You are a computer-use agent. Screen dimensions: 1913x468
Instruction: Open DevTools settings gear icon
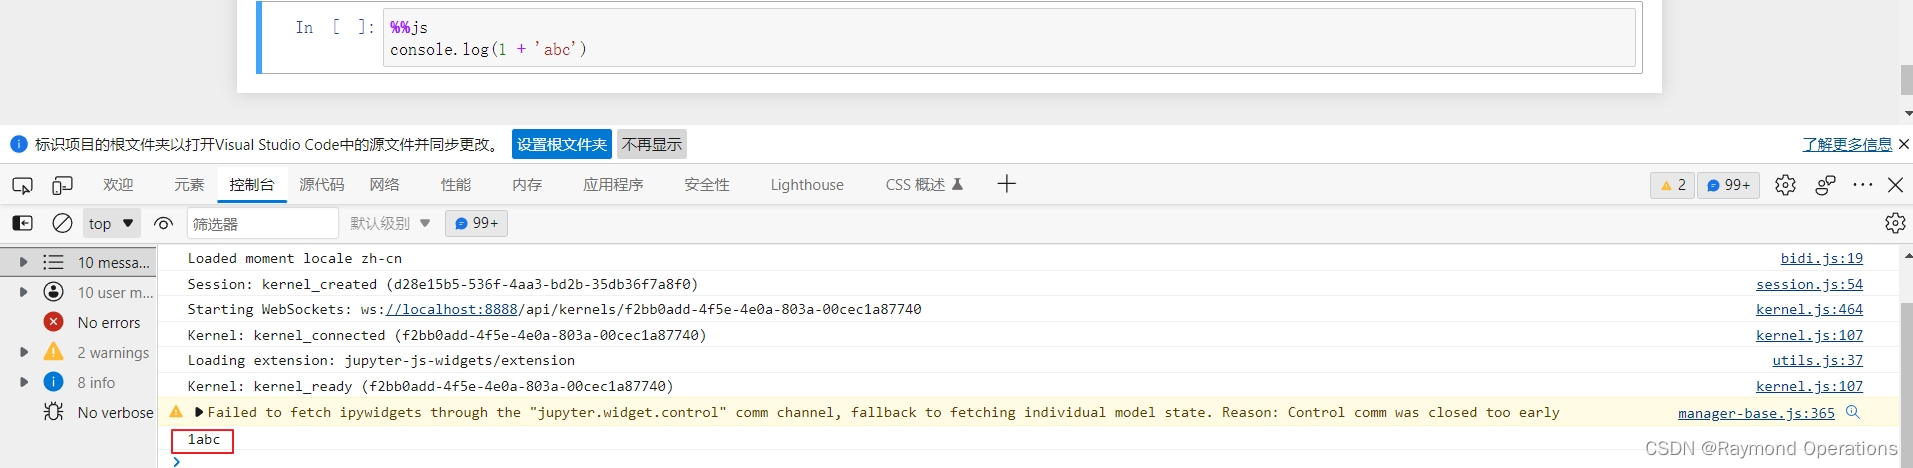click(x=1785, y=185)
